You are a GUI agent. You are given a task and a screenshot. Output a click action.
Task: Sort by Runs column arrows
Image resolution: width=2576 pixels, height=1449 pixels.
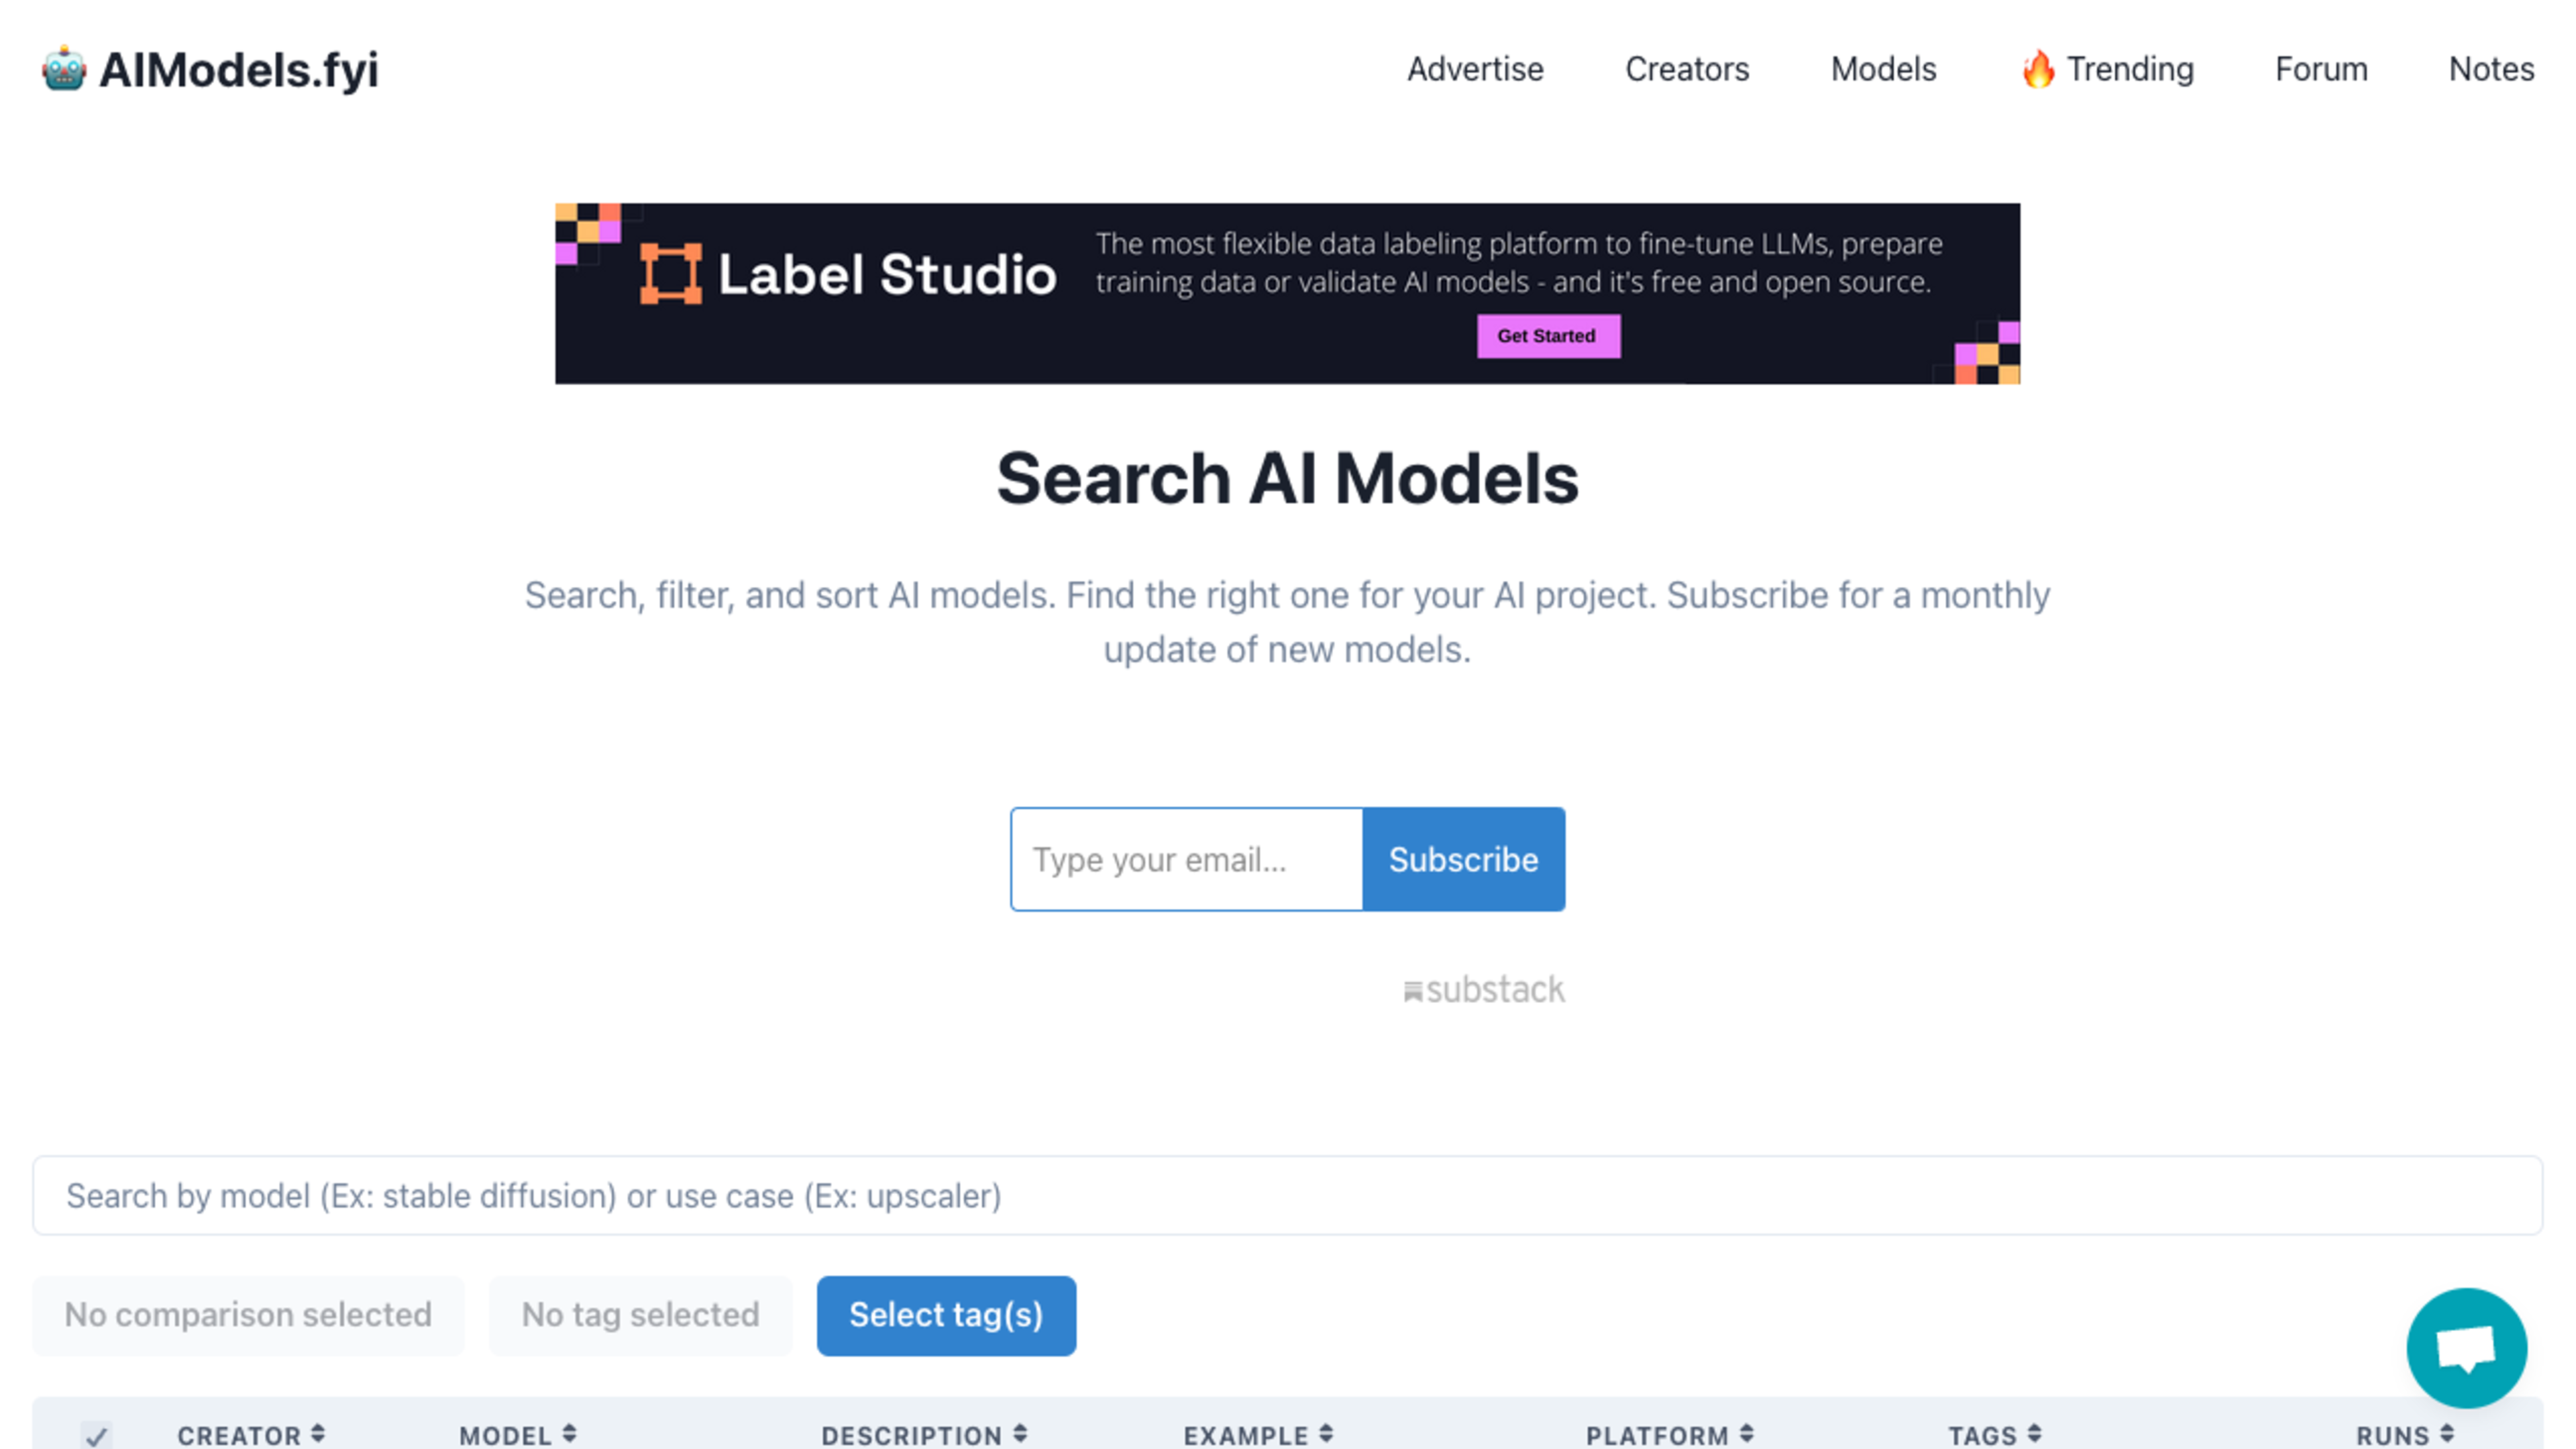point(2447,1433)
